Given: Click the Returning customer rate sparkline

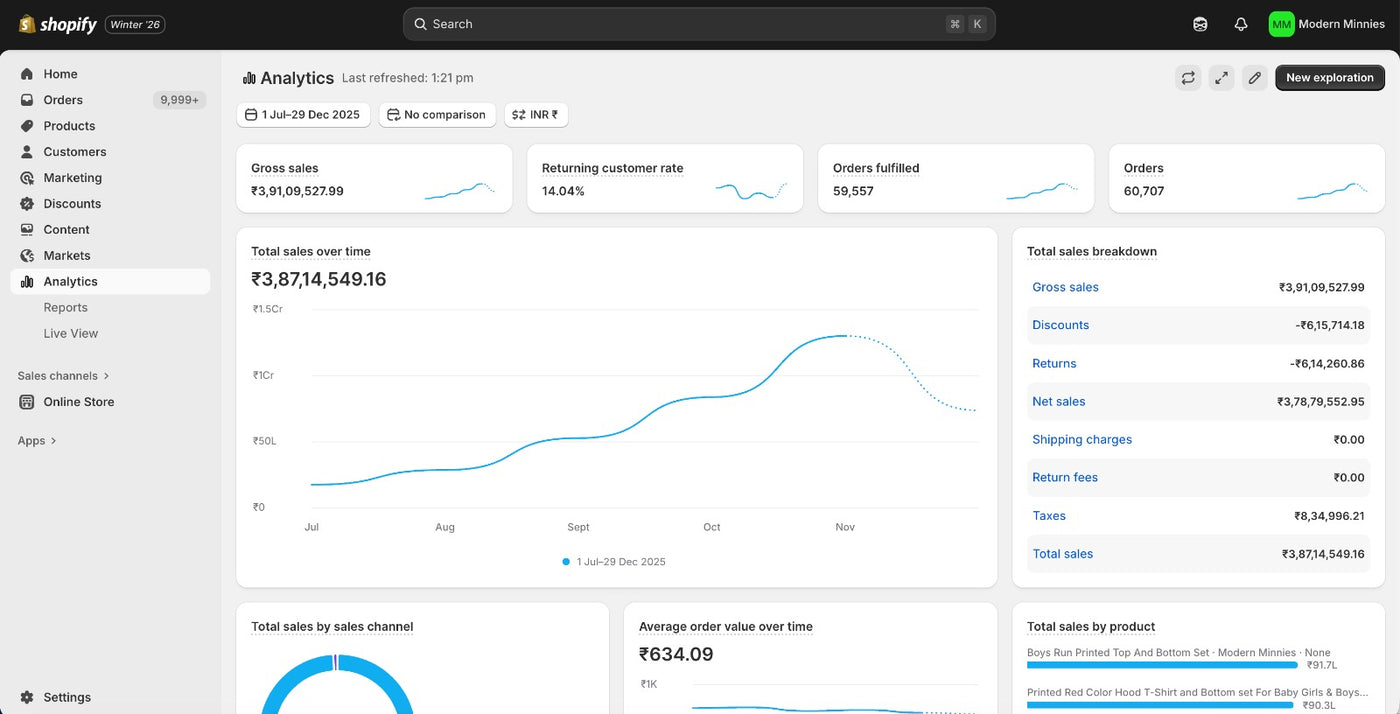Looking at the screenshot, I should point(751,190).
